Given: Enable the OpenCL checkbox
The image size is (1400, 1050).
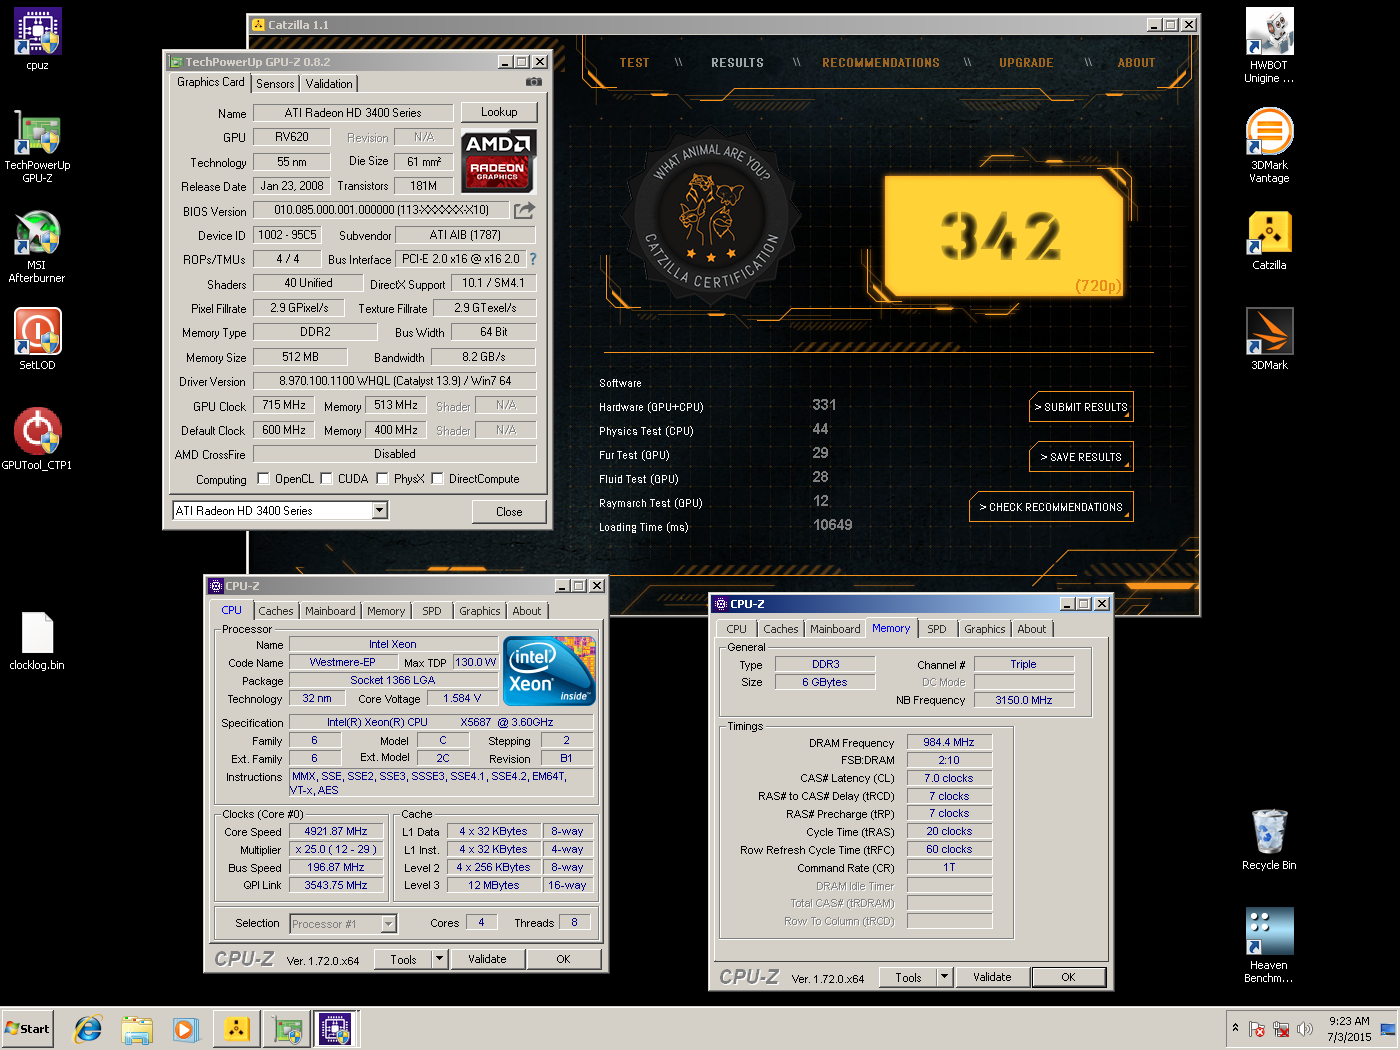Looking at the screenshot, I should coord(263,479).
